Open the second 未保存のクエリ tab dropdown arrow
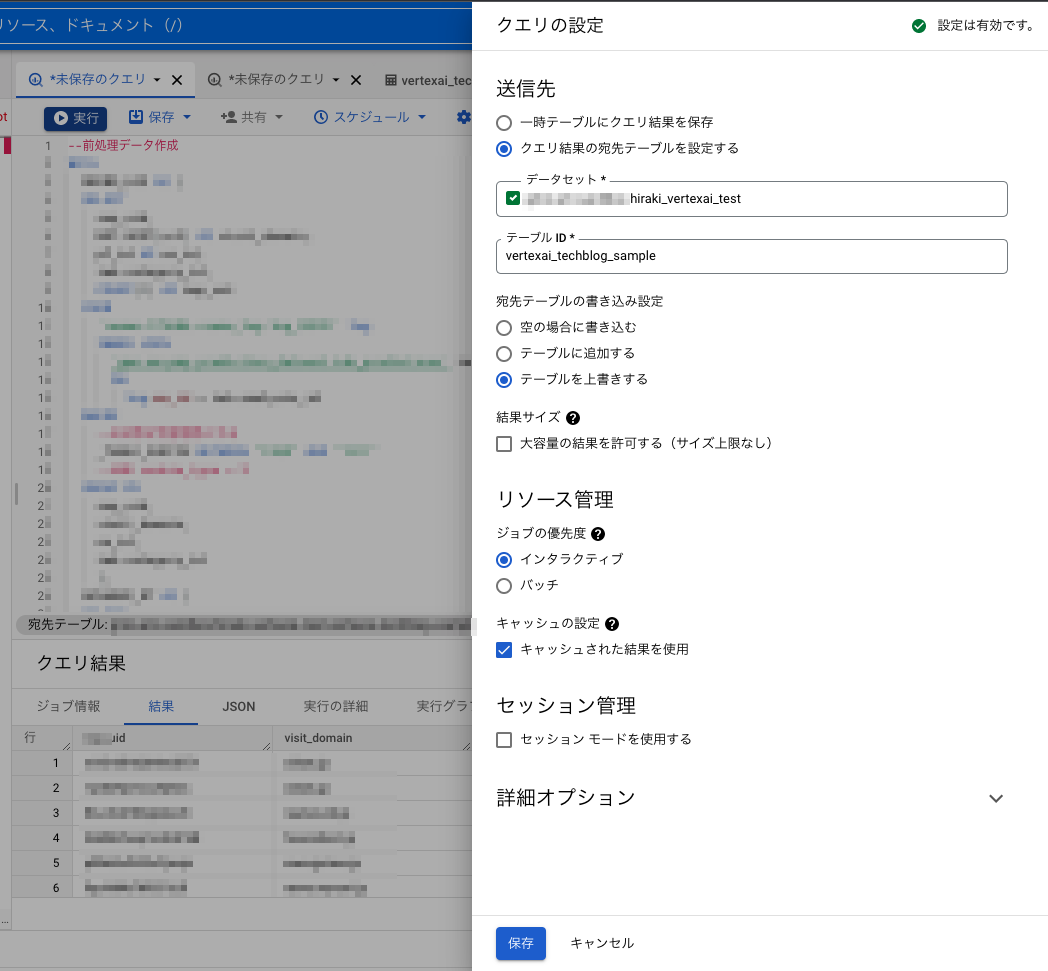 (336, 80)
